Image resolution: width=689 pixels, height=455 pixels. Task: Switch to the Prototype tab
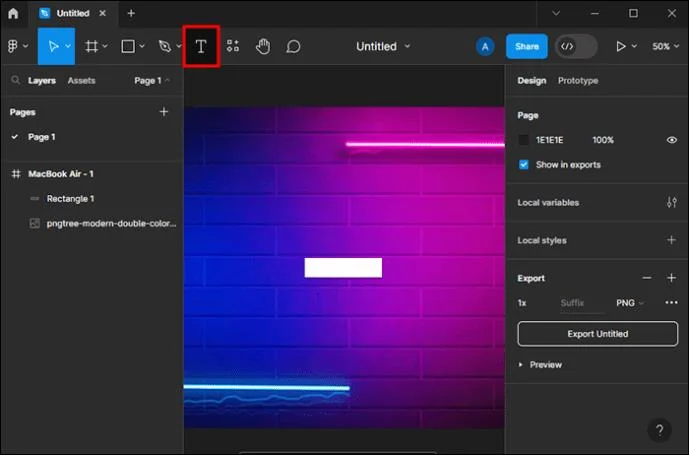[578, 80]
